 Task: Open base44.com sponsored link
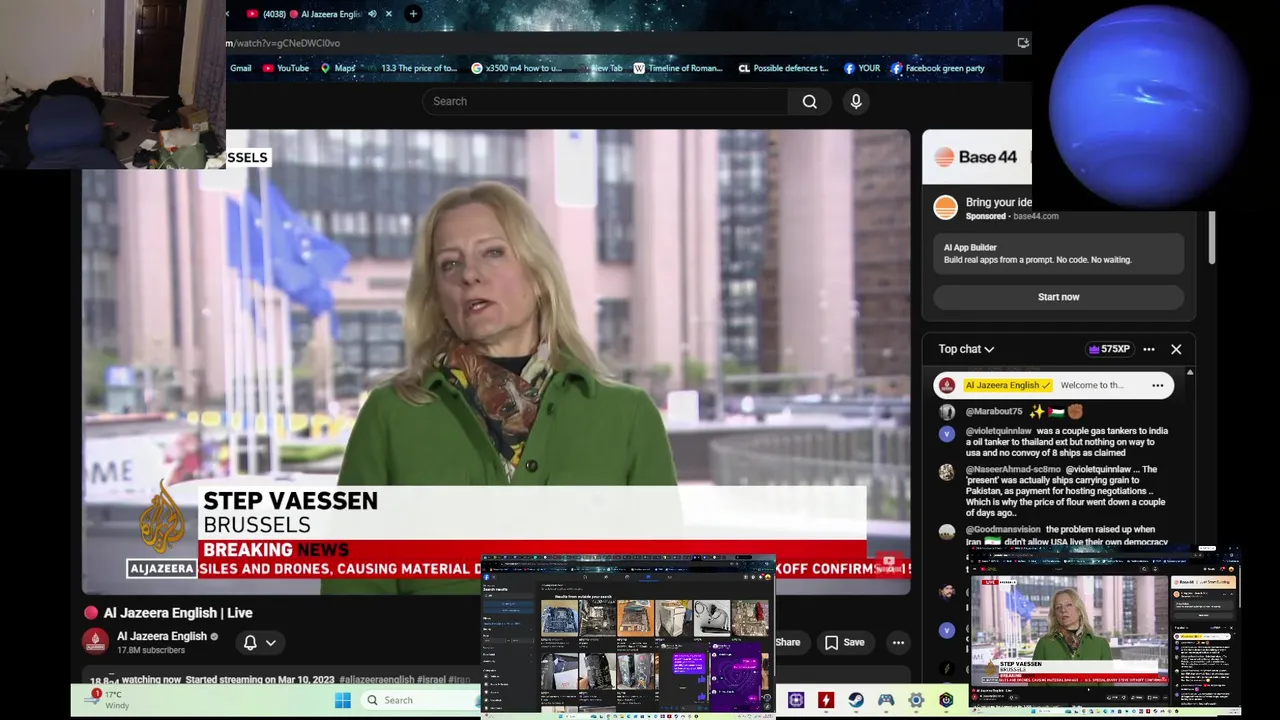(x=1034, y=216)
